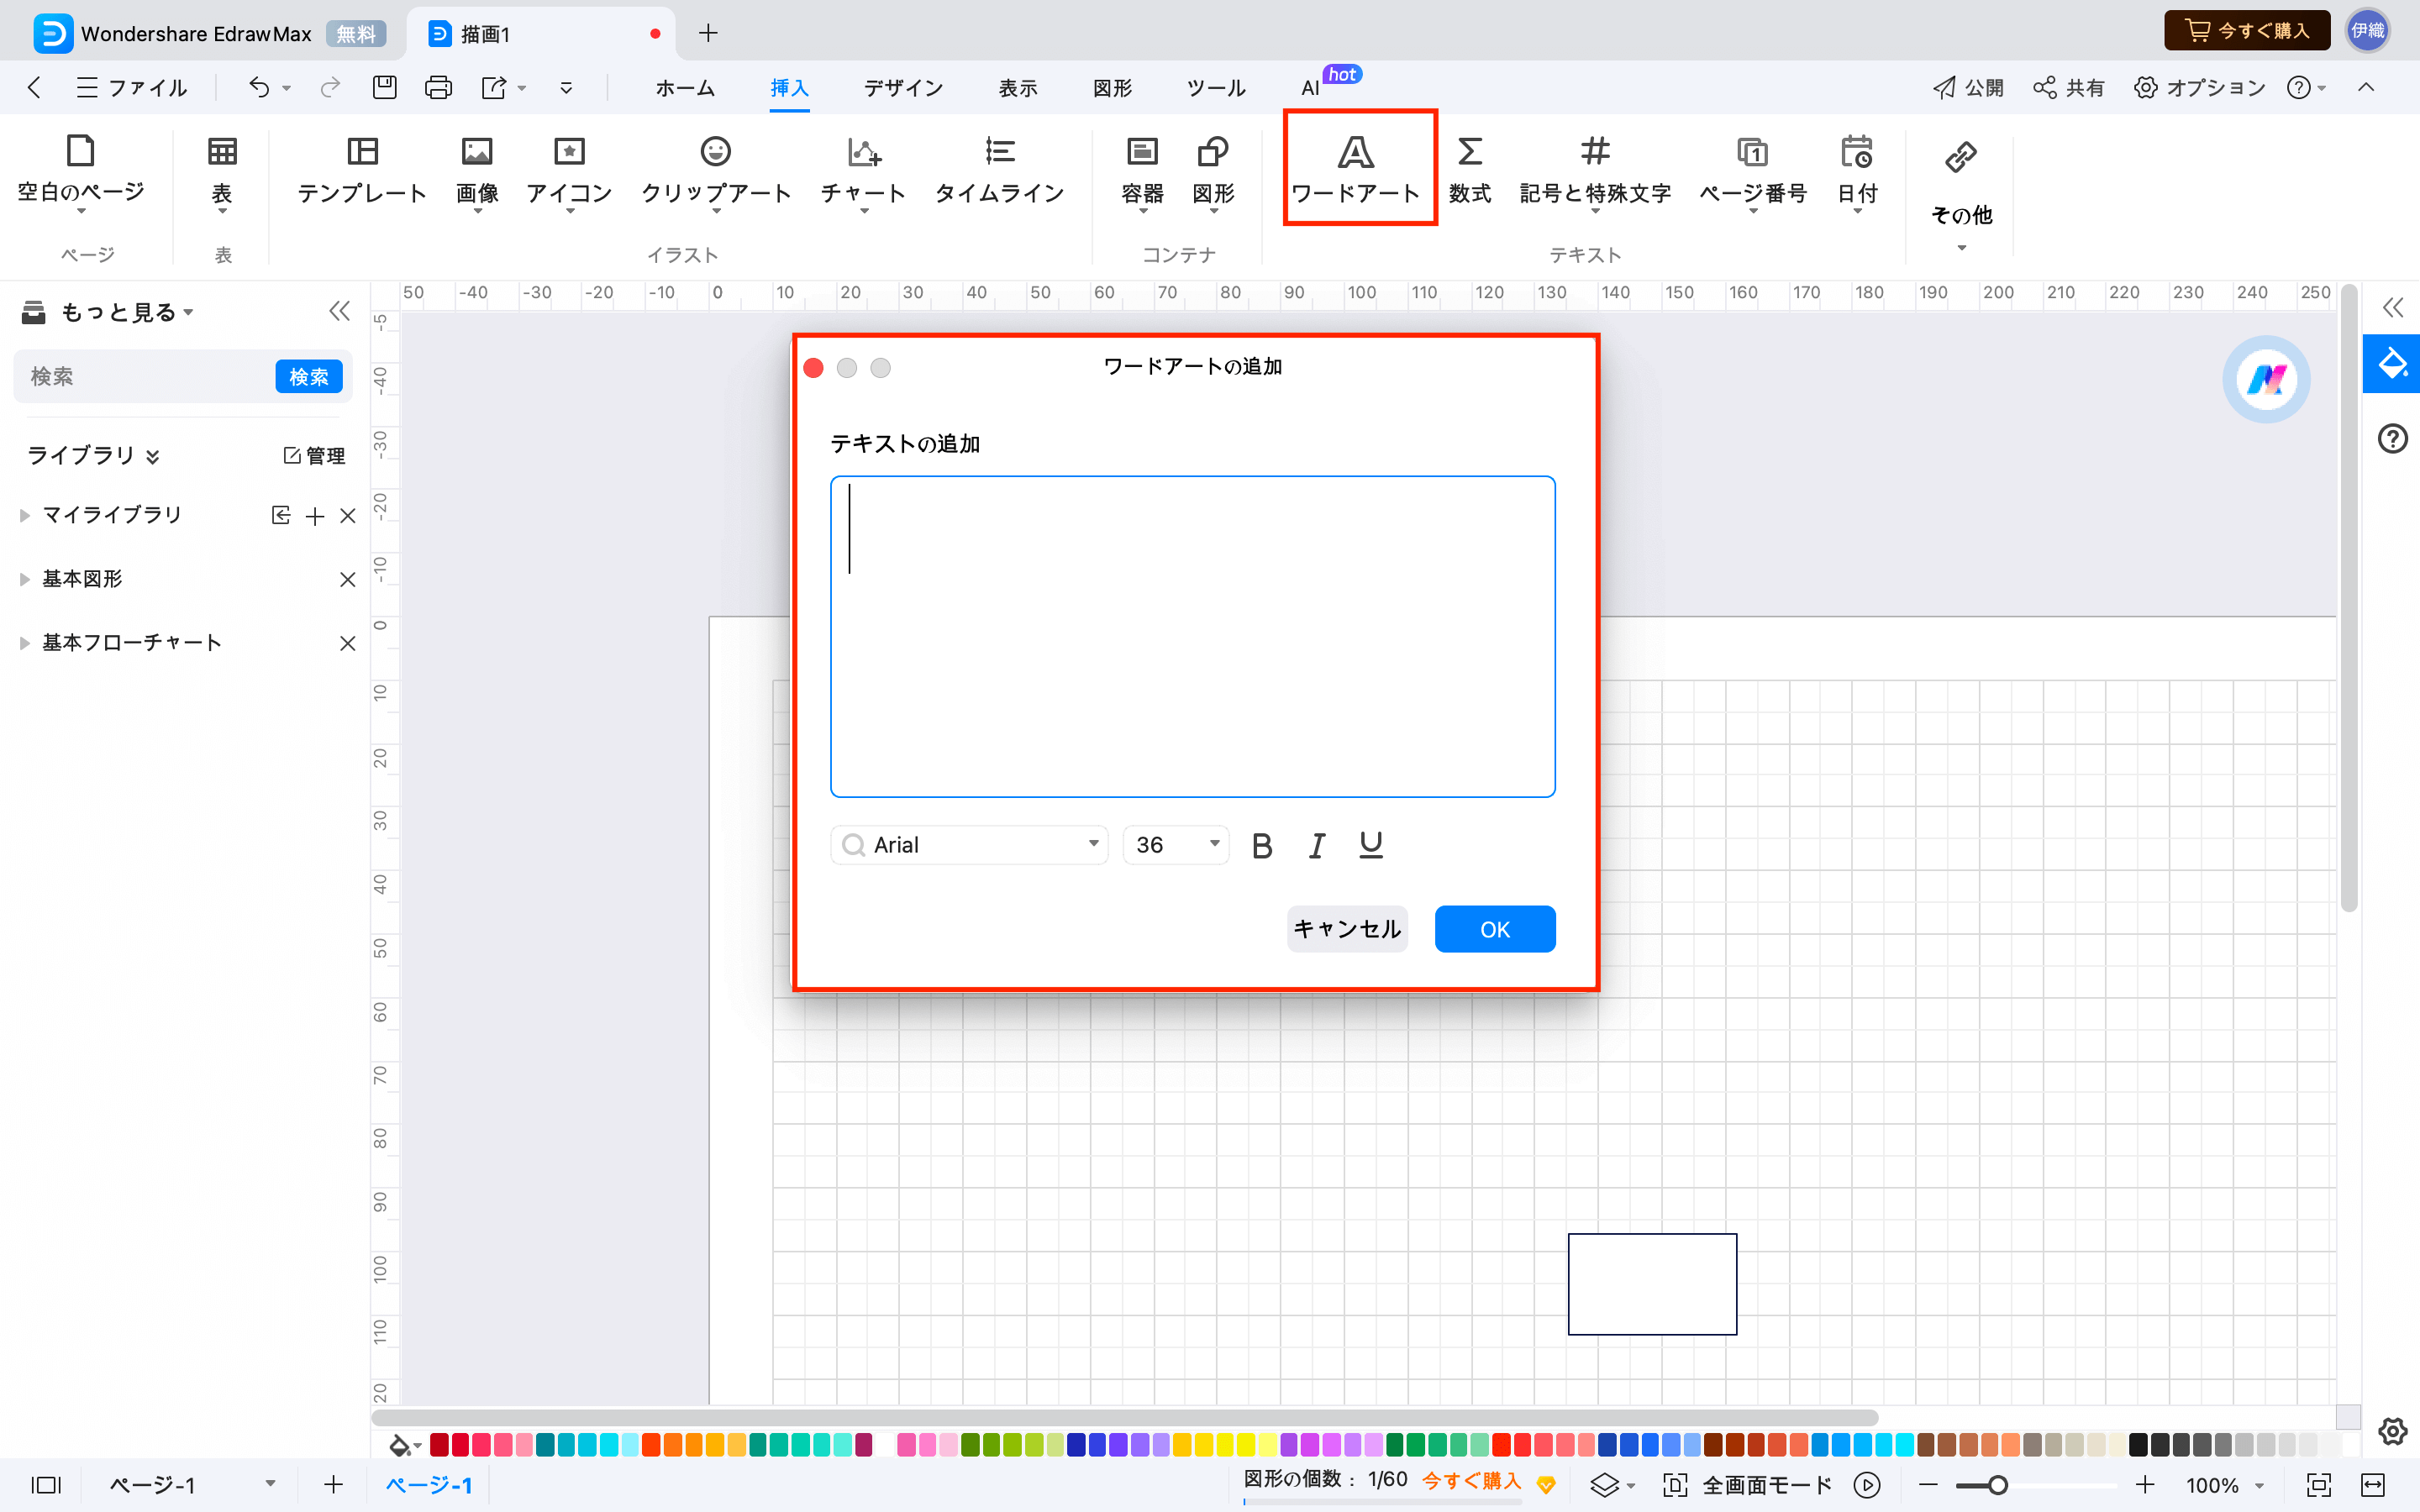The height and width of the screenshot is (1512, 2420).
Task: Toggle 全画面モード full screen mode
Action: coord(1748,1485)
